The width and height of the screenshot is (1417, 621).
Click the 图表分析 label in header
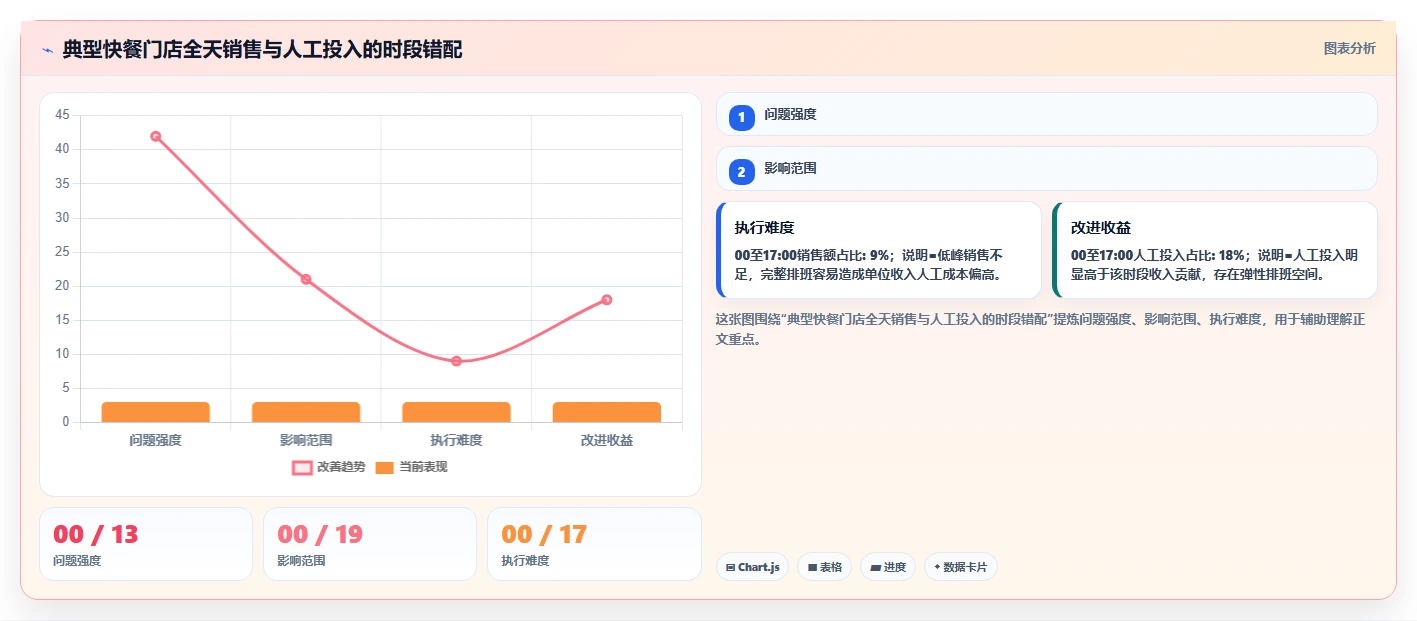tap(1349, 48)
